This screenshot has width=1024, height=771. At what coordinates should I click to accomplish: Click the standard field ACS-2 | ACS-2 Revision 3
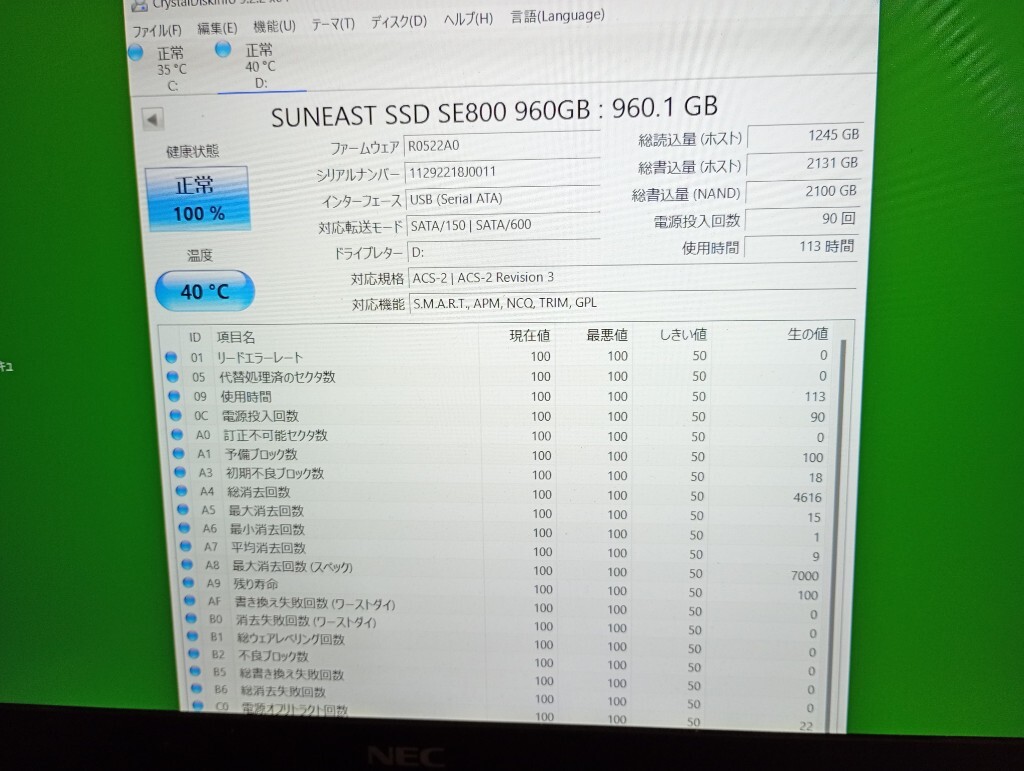pos(632,277)
